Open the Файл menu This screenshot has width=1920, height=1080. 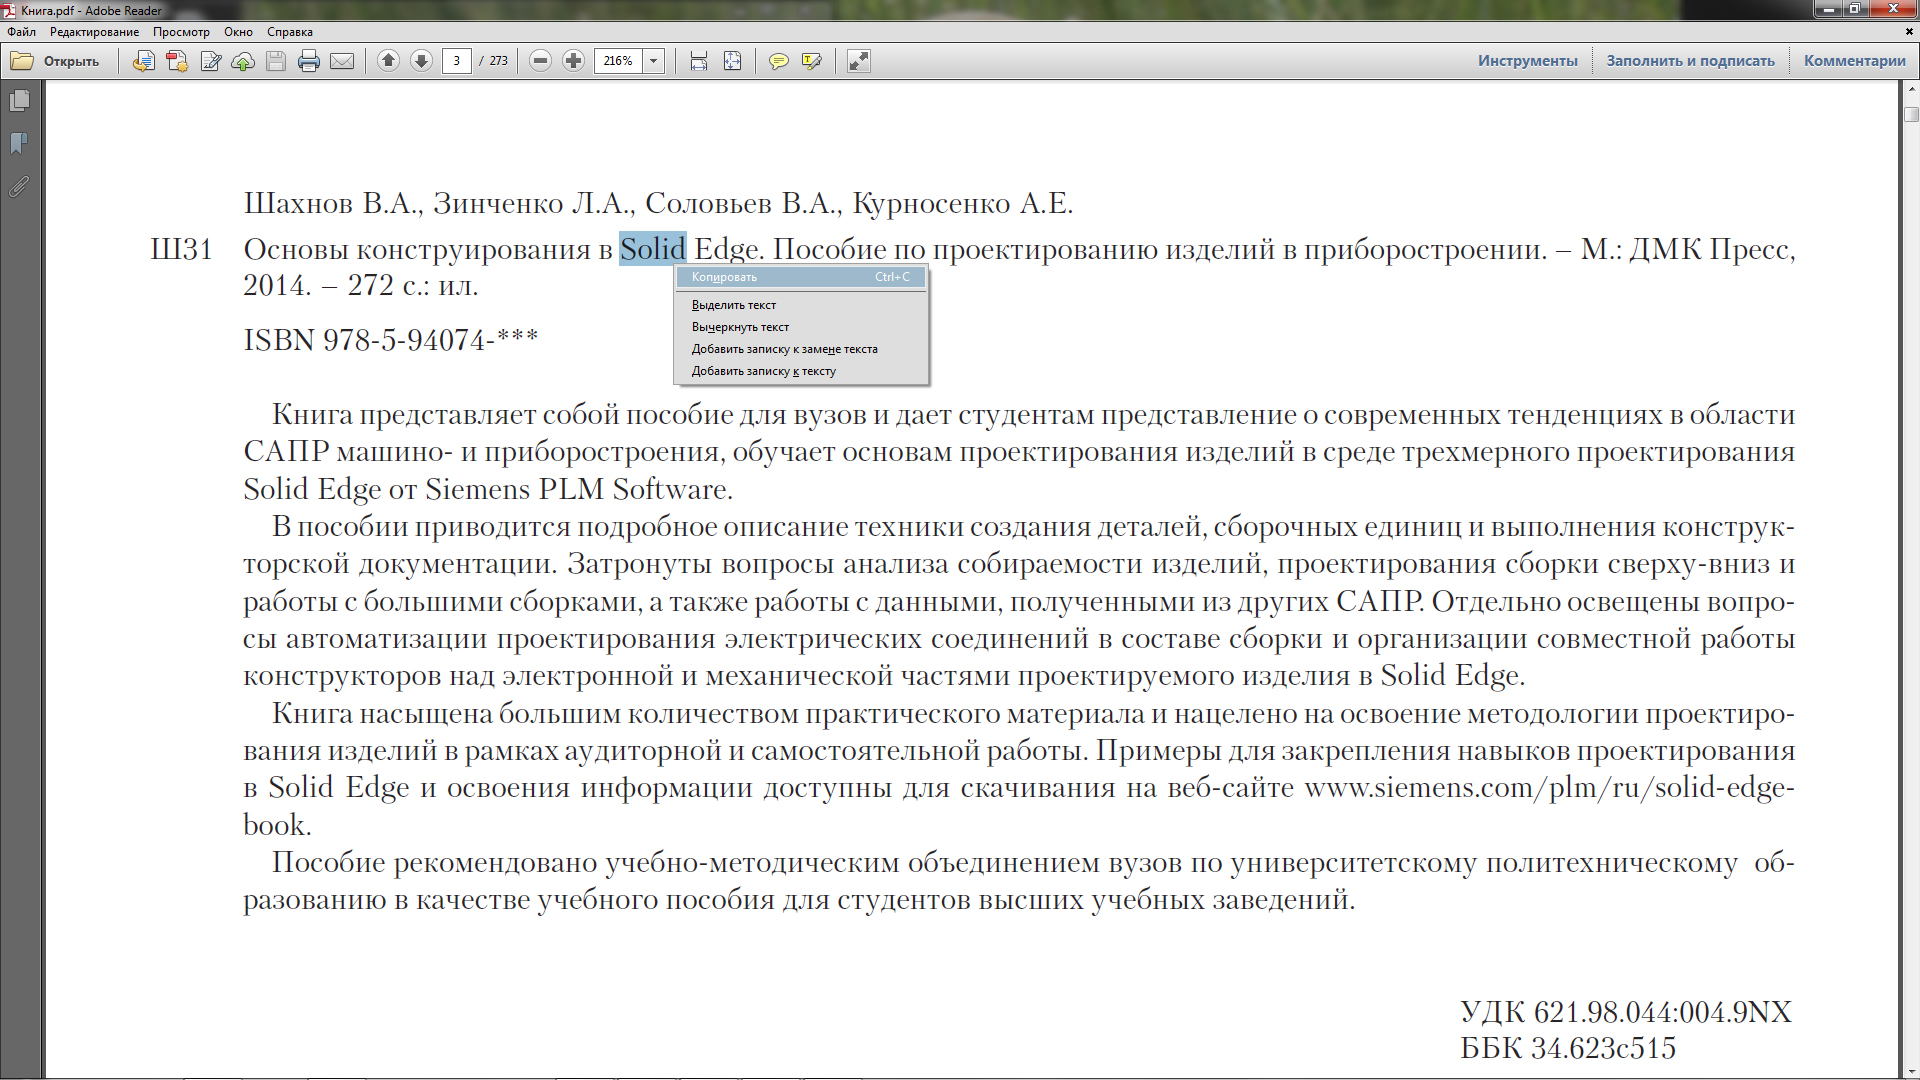[x=21, y=32]
